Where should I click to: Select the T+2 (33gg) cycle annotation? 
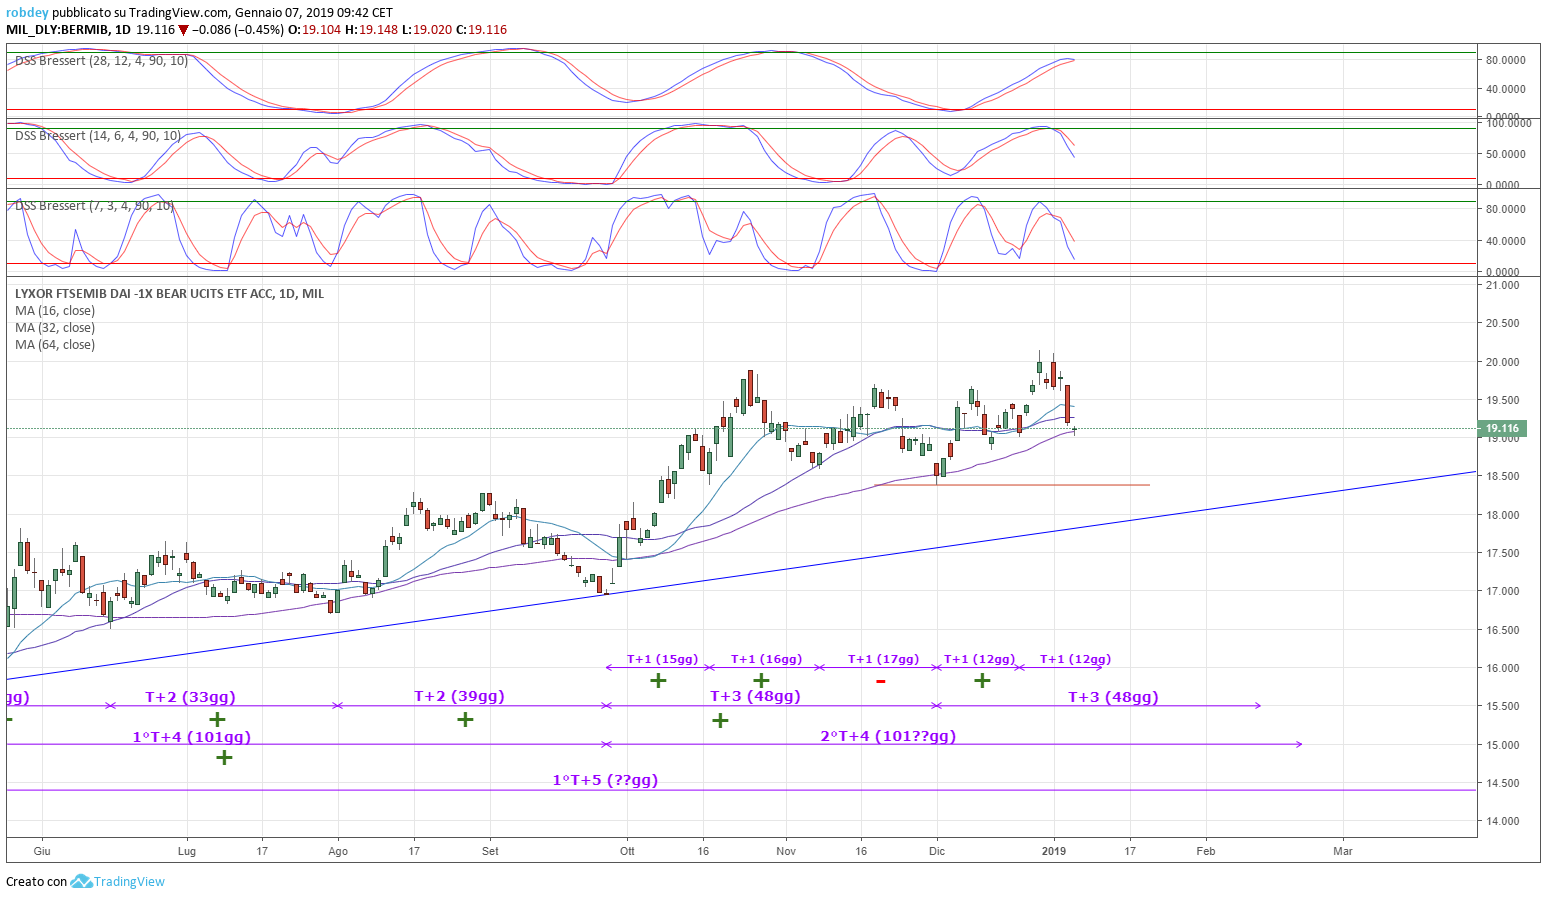click(x=190, y=697)
